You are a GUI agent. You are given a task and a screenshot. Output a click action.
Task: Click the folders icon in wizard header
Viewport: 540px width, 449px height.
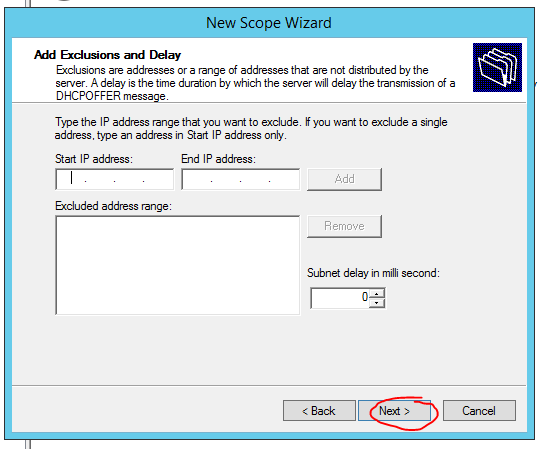coord(497,67)
